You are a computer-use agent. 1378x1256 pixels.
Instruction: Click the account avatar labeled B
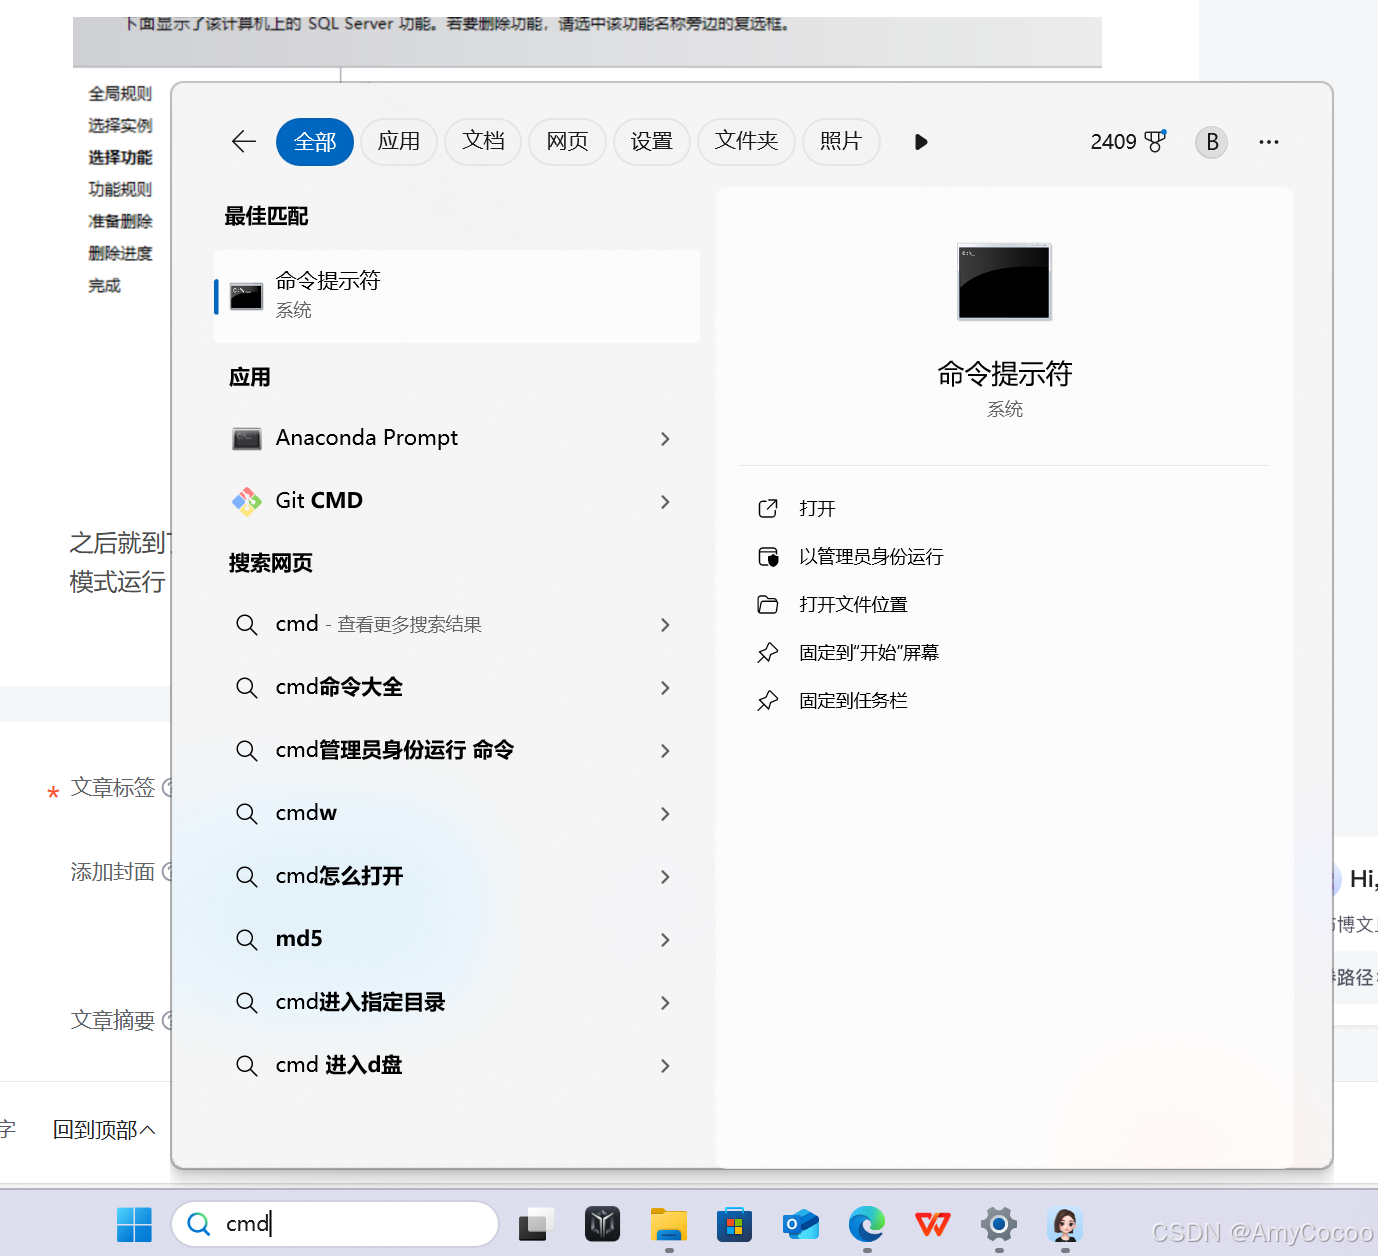pos(1211,141)
